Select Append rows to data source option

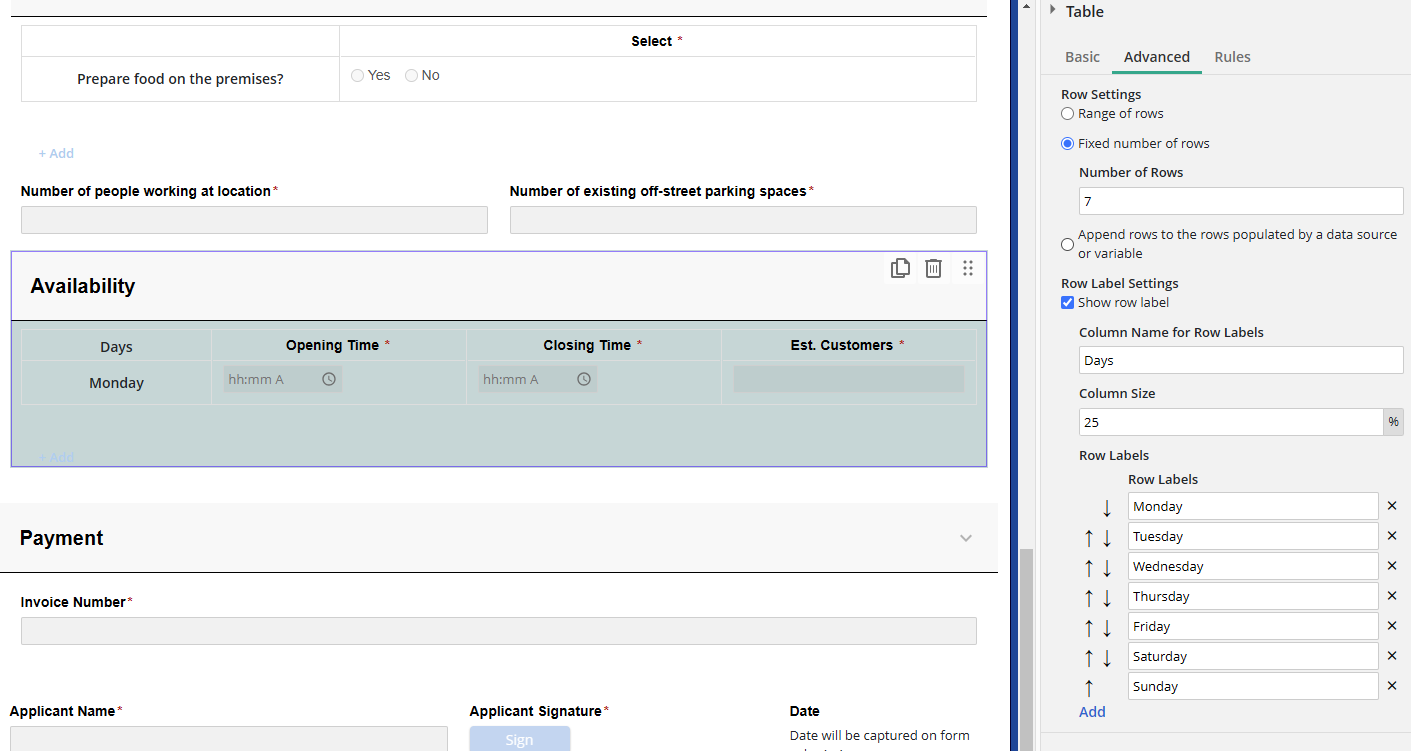tap(1067, 244)
